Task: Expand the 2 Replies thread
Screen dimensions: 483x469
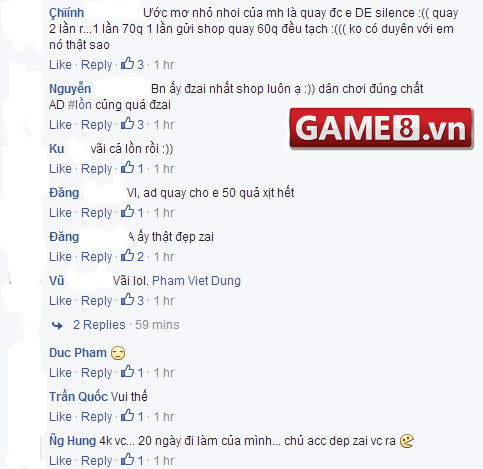Action: coord(99,325)
